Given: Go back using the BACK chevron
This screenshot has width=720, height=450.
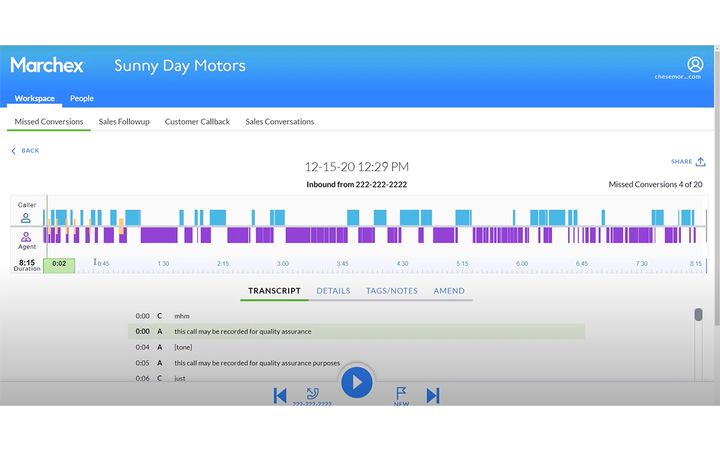Looking at the screenshot, I should 13,151.
